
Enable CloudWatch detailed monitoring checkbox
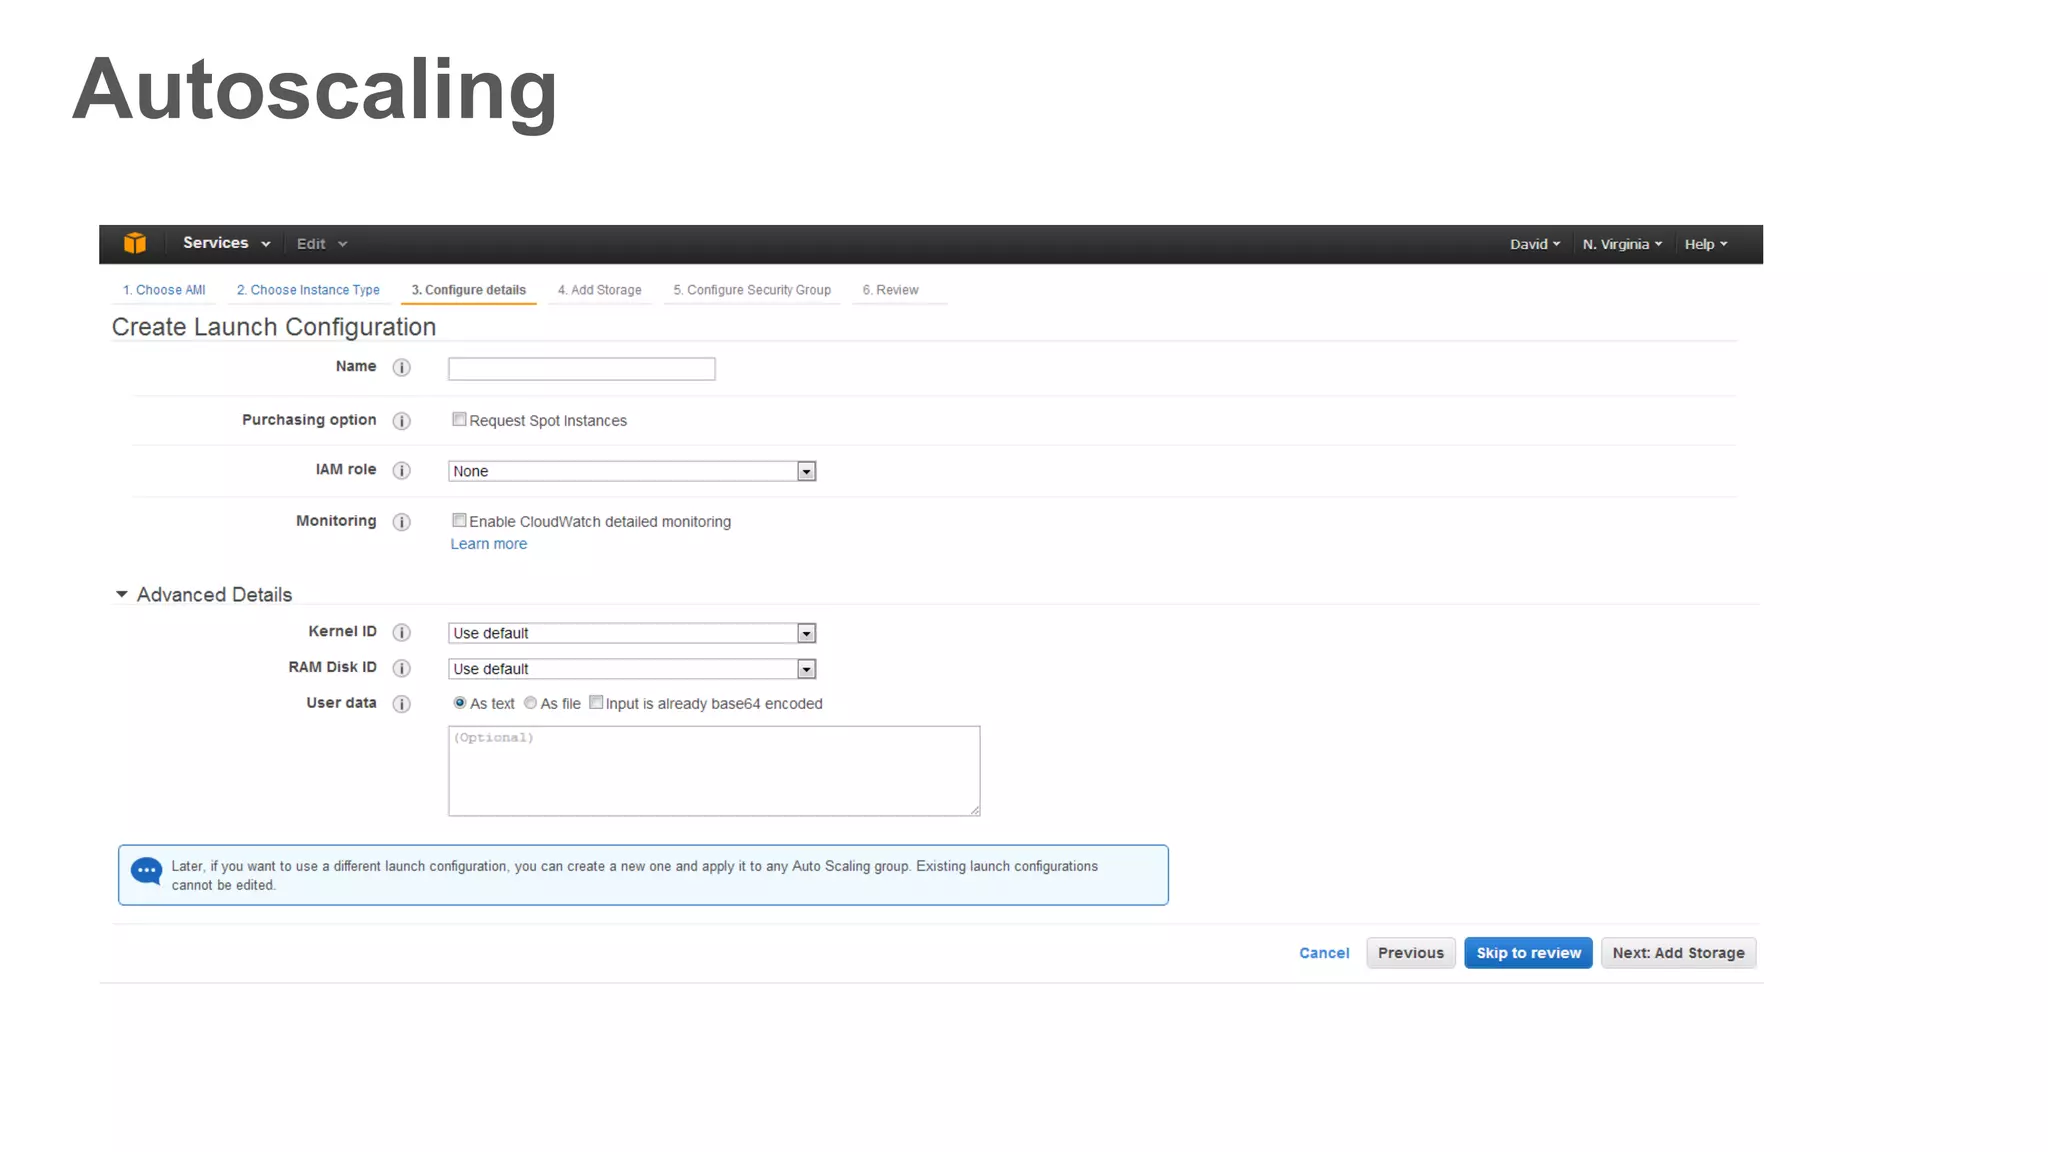(459, 521)
